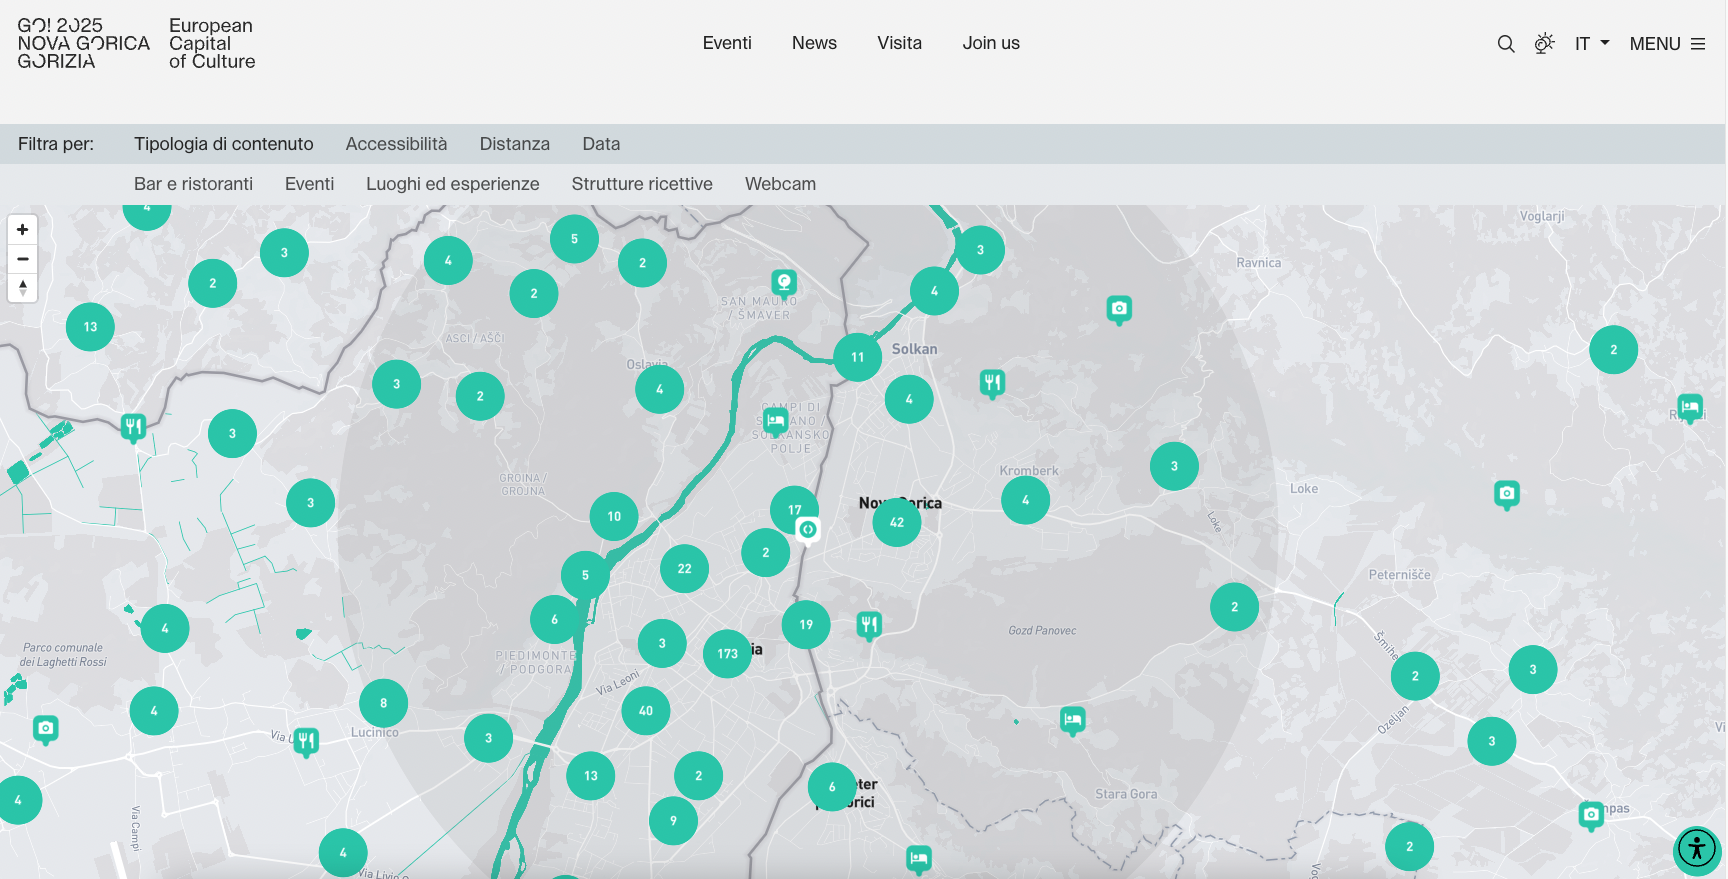This screenshot has height=879, width=1728.
Task: Select the restaurant marker near Solkan
Action: coord(992,383)
